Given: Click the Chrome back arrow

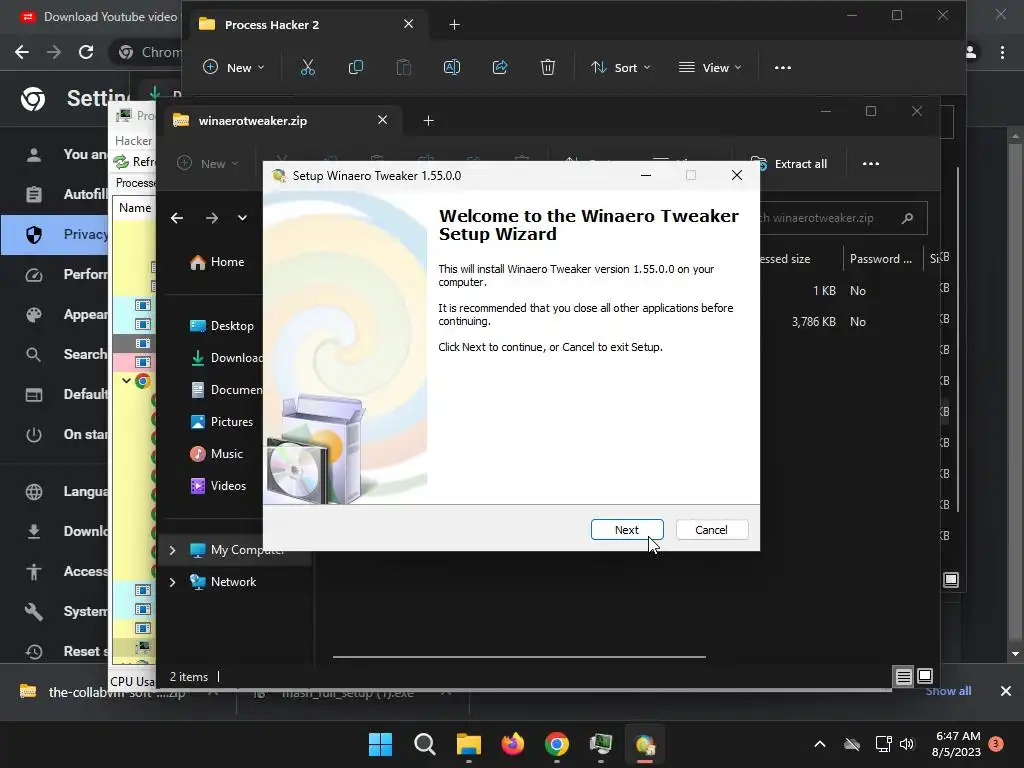Looking at the screenshot, I should pyautogui.click(x=22, y=52).
